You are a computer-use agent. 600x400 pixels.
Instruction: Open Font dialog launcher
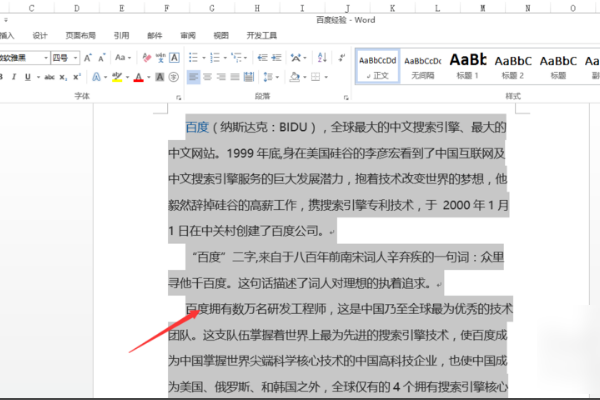point(178,98)
